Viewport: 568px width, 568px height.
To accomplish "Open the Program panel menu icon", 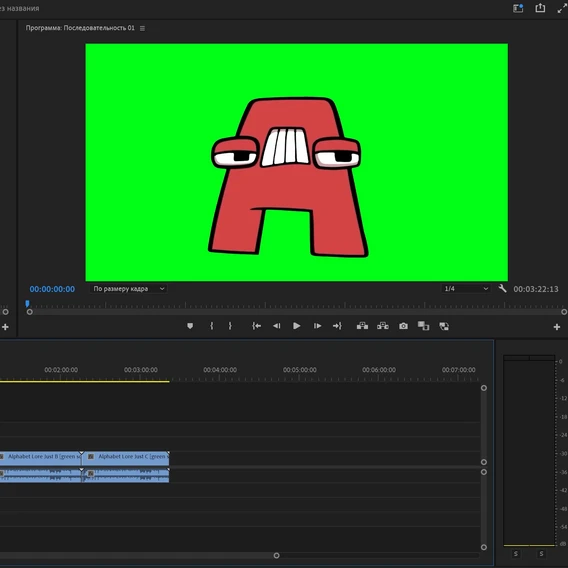I will (142, 28).
